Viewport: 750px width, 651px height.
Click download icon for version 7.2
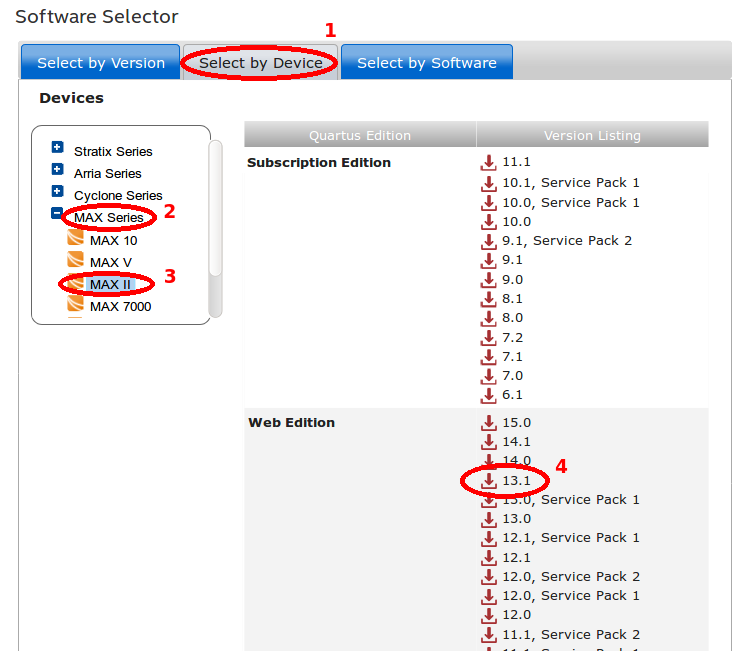point(488,338)
